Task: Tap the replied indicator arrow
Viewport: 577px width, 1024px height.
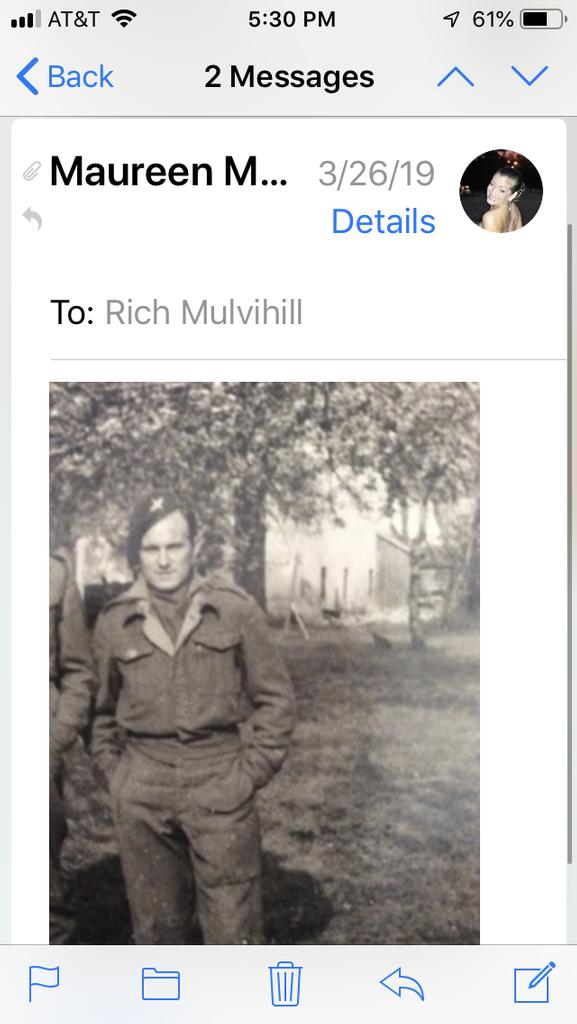Action: [32, 218]
